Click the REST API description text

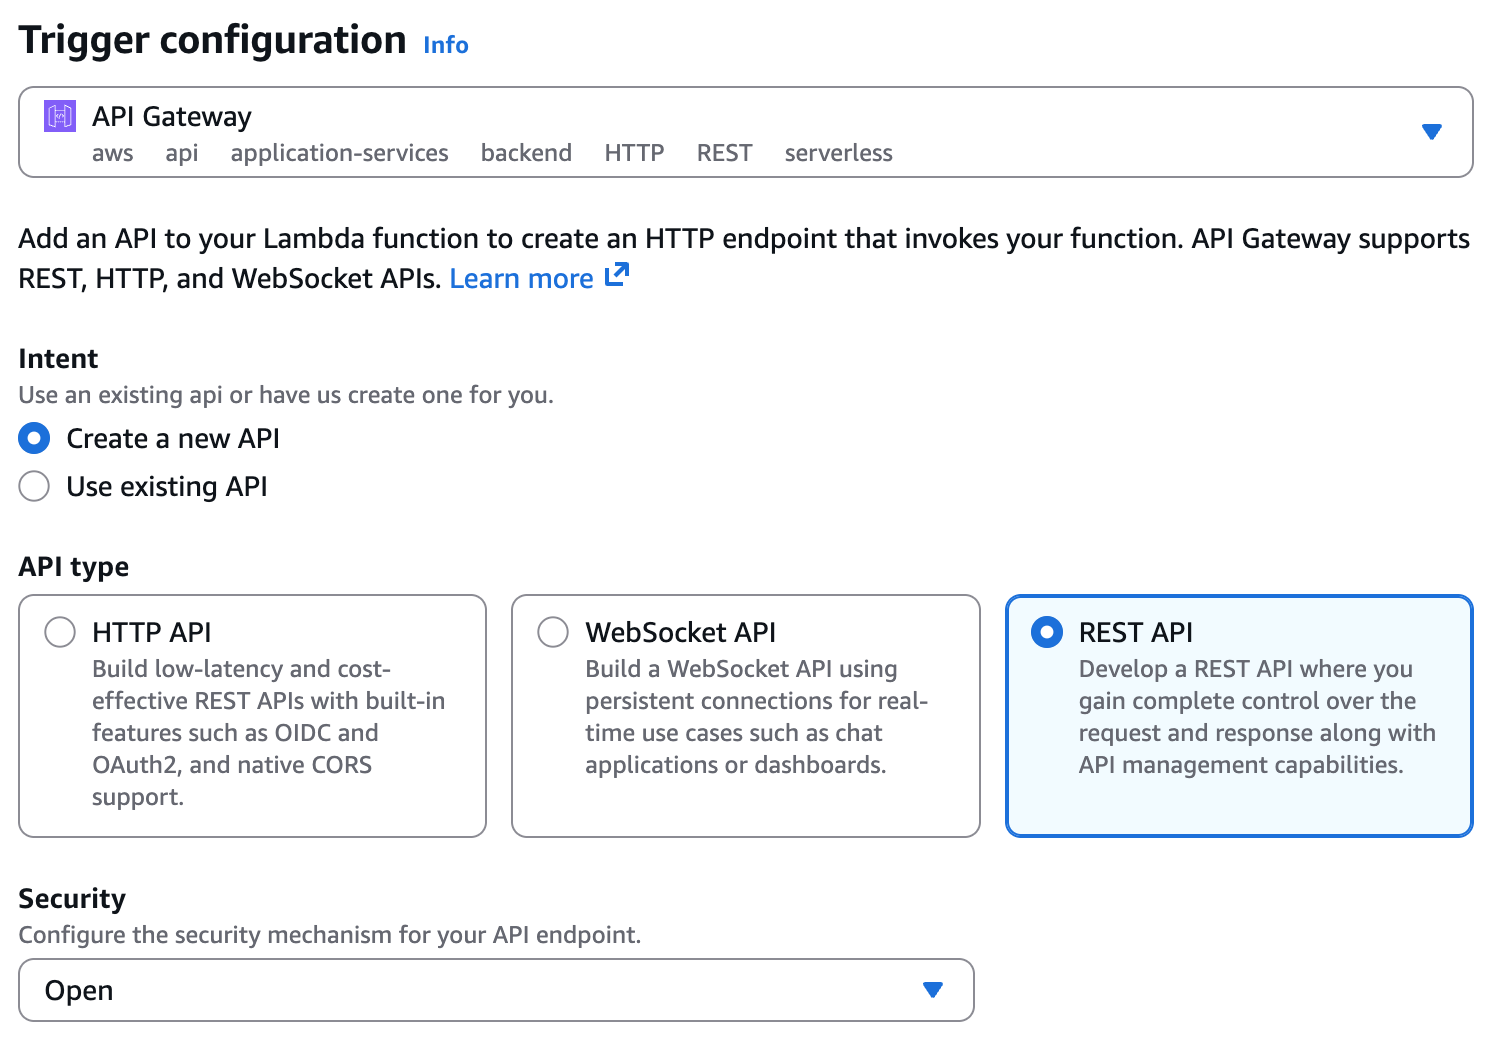(1257, 717)
